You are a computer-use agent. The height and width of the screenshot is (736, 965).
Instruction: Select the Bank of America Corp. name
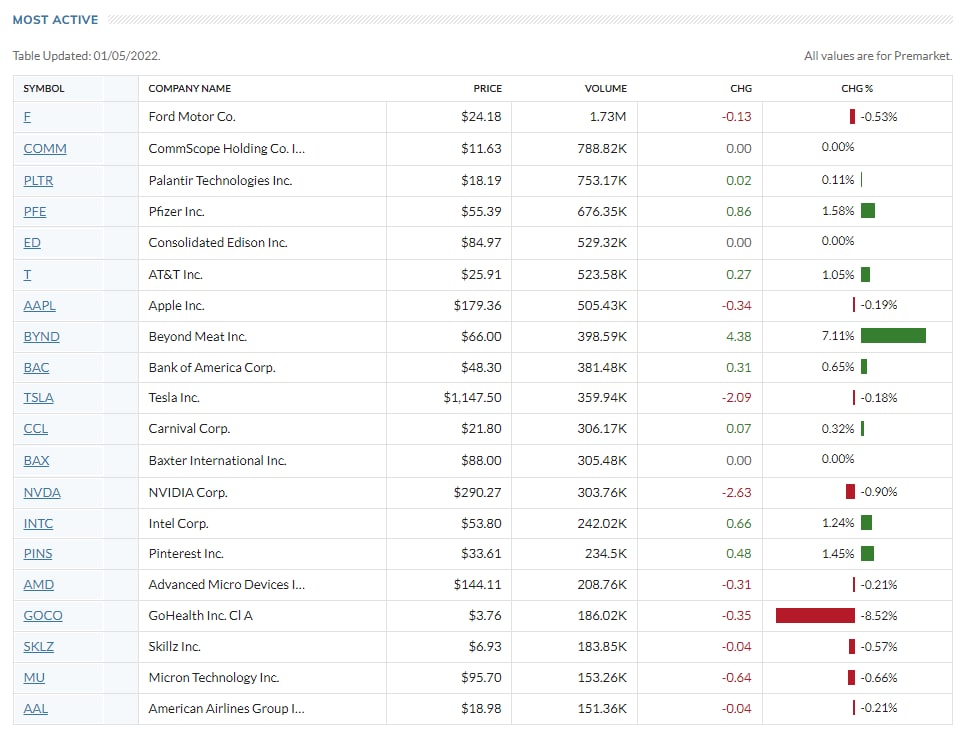click(212, 368)
